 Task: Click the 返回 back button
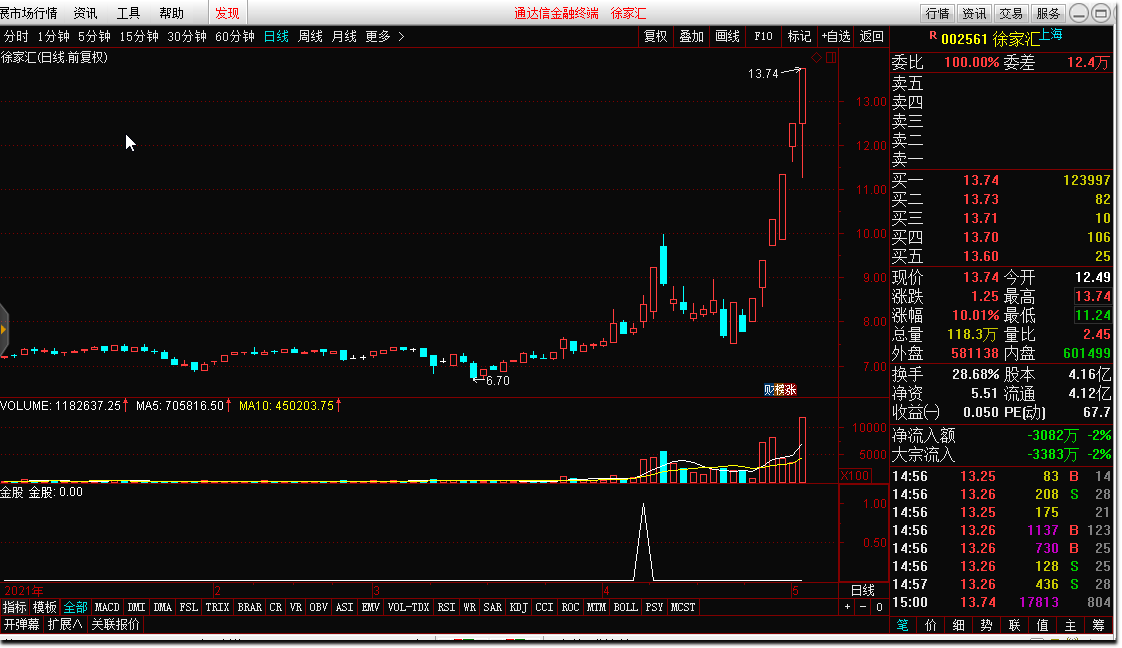871,36
